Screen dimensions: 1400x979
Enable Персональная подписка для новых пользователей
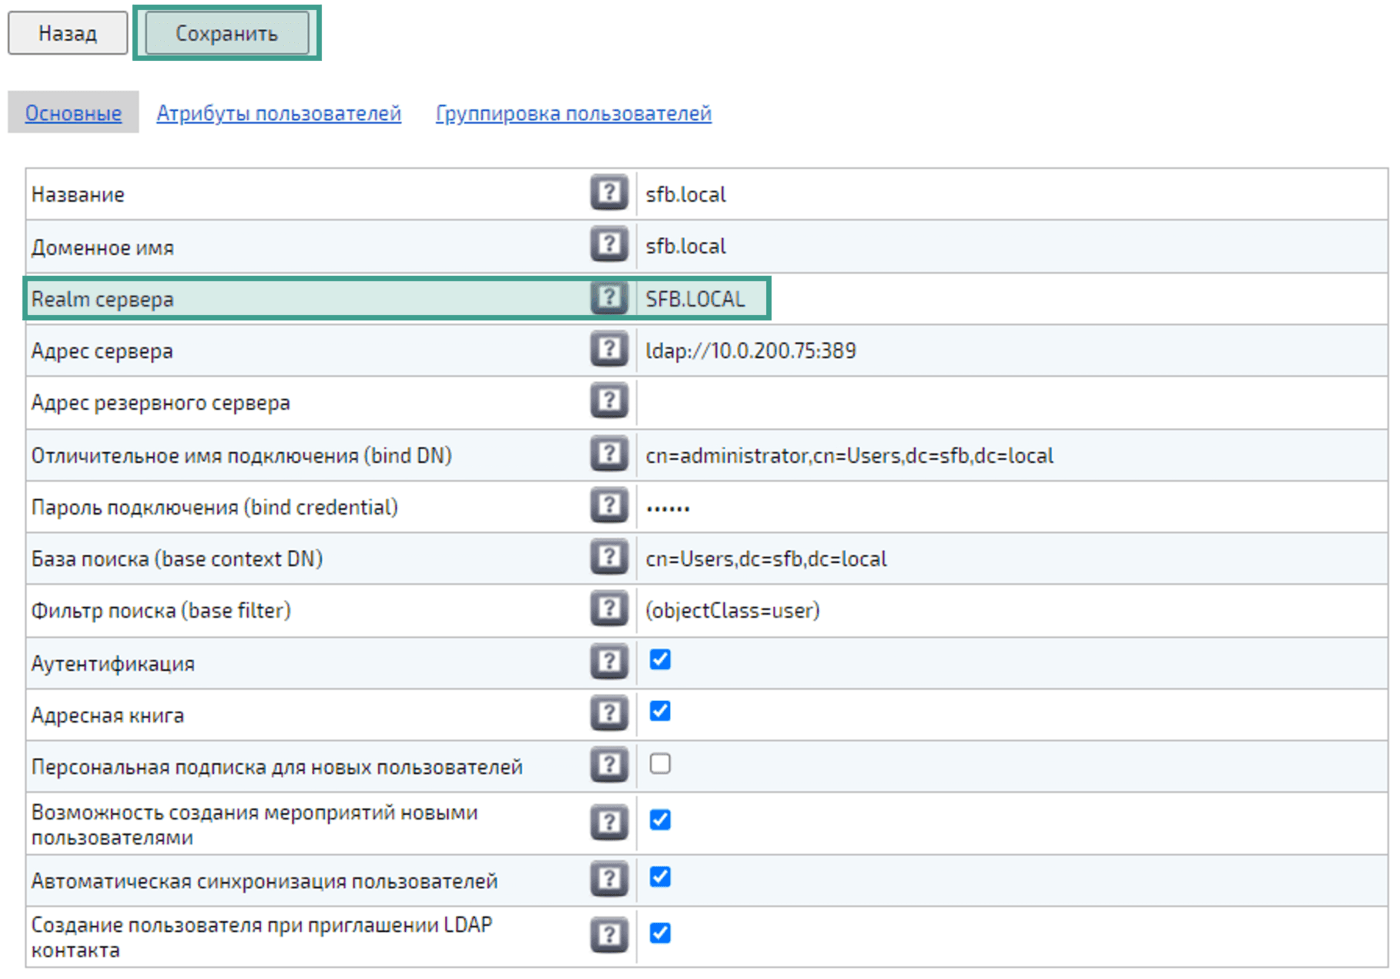click(x=660, y=765)
